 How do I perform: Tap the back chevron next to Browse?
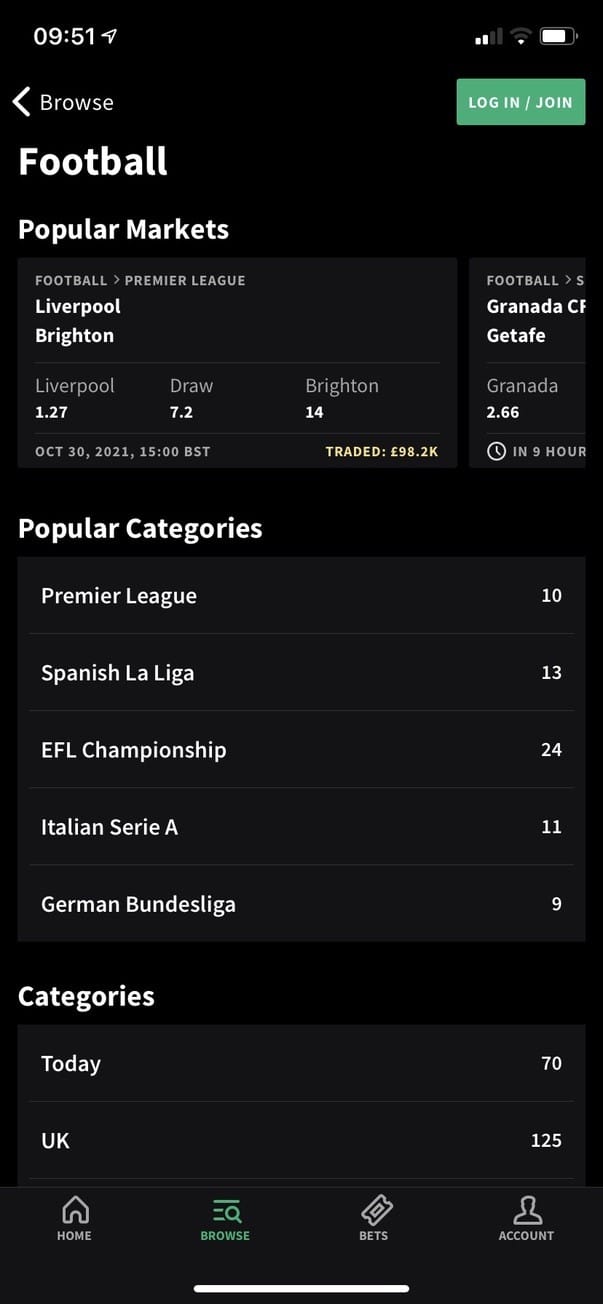(22, 102)
